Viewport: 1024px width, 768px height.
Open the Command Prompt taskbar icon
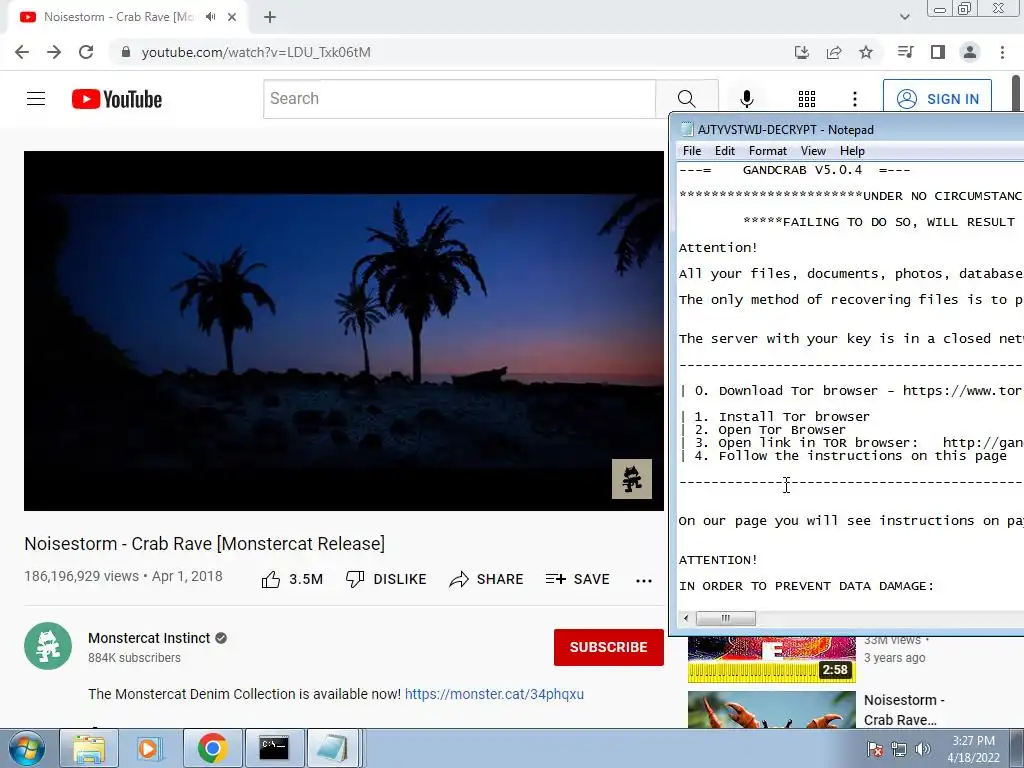pos(274,748)
